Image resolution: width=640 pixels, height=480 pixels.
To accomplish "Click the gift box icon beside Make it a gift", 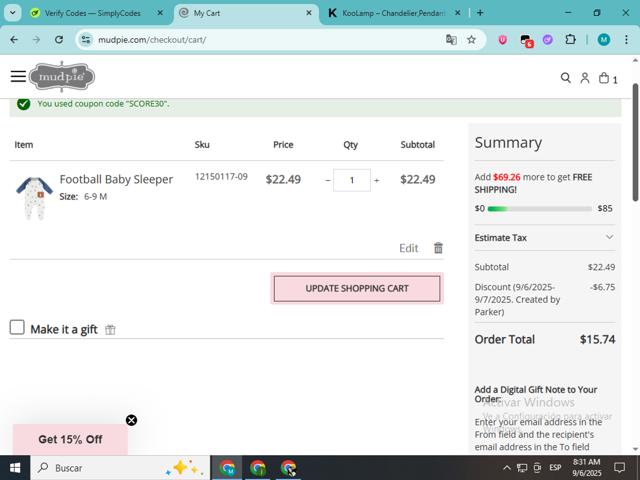I will 110,329.
